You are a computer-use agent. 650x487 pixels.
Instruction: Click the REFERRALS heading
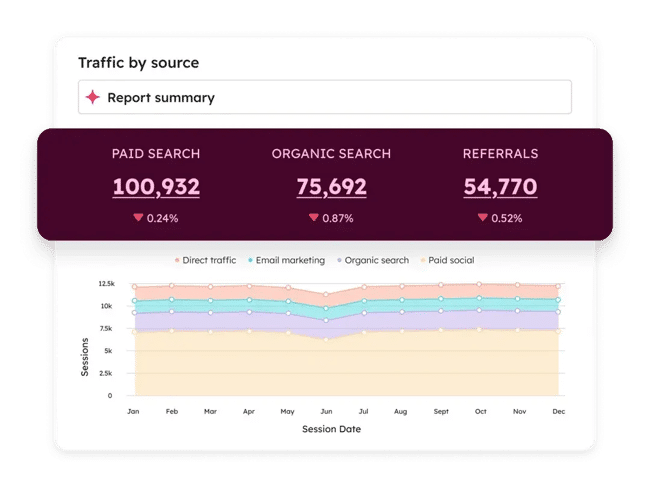[x=500, y=154]
